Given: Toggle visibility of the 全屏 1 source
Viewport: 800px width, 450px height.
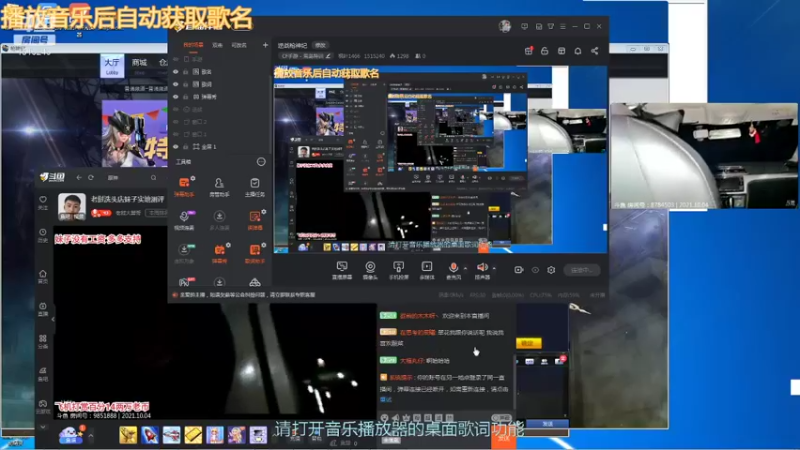Looking at the screenshot, I should coord(176,146).
